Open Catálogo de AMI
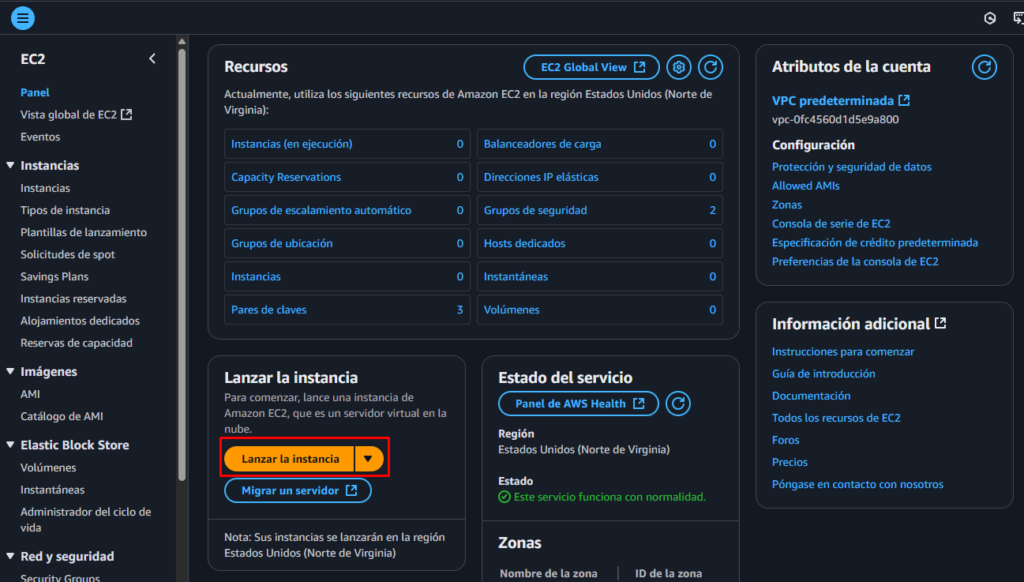This screenshot has height=582, width=1024. pyautogui.click(x=62, y=417)
